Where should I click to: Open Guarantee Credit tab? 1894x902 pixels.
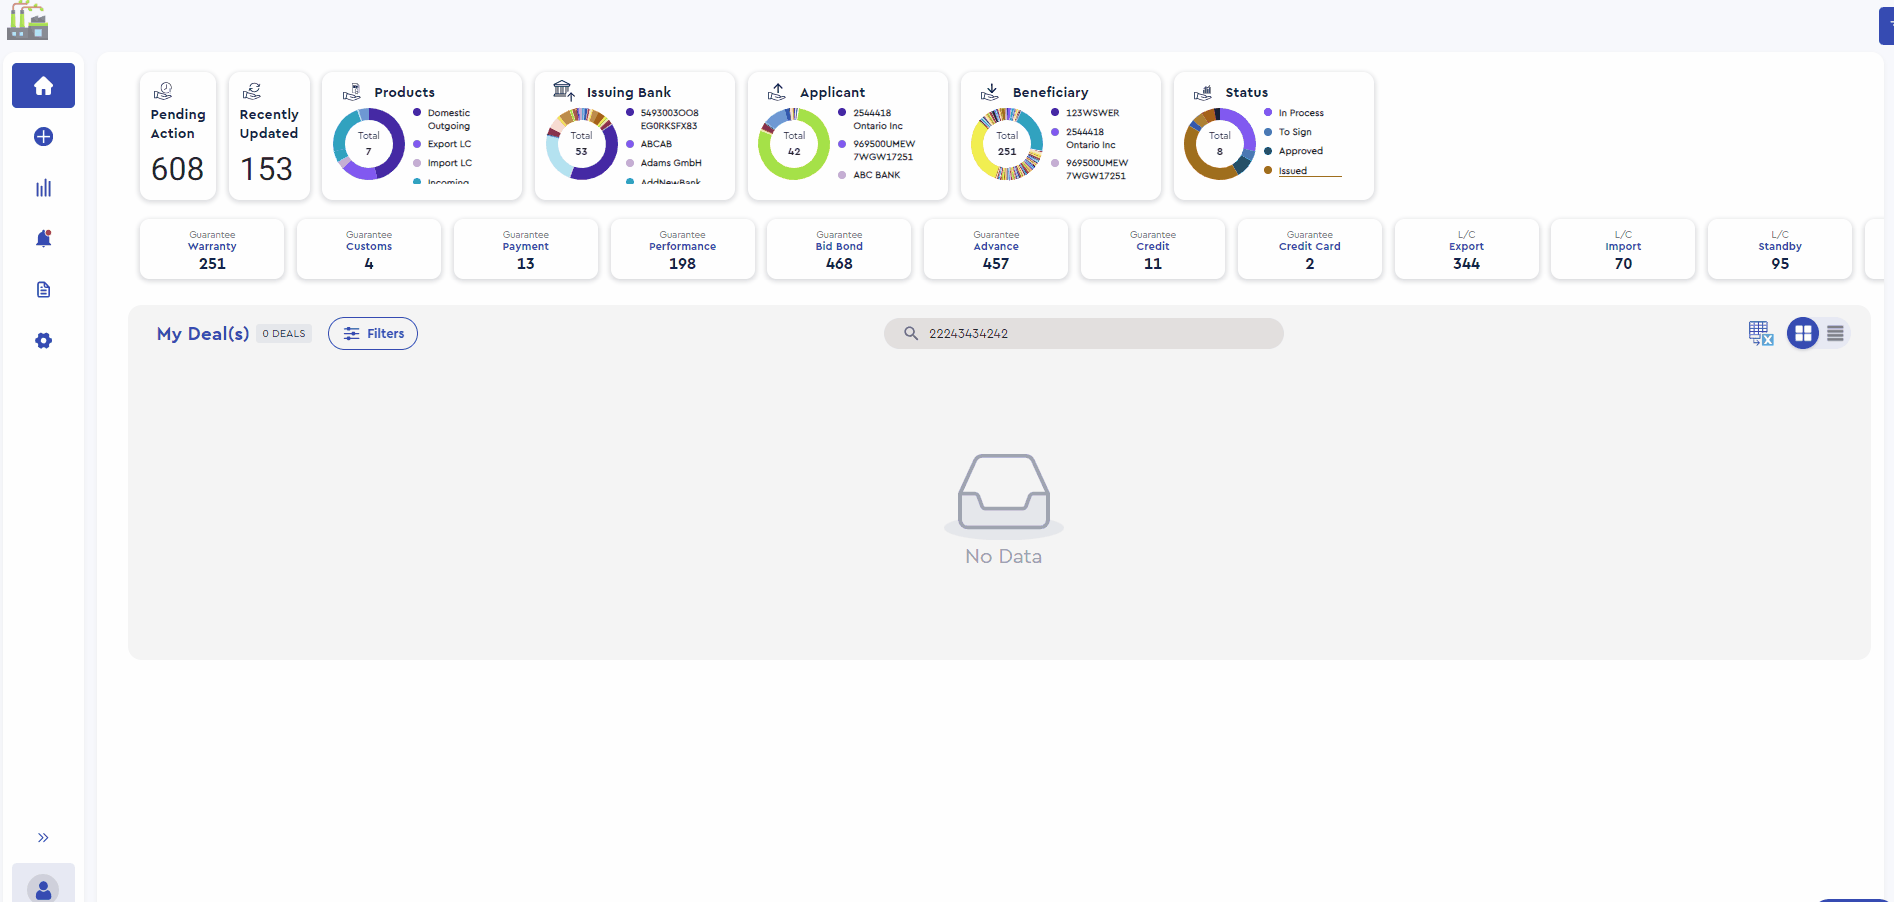pyautogui.click(x=1153, y=249)
